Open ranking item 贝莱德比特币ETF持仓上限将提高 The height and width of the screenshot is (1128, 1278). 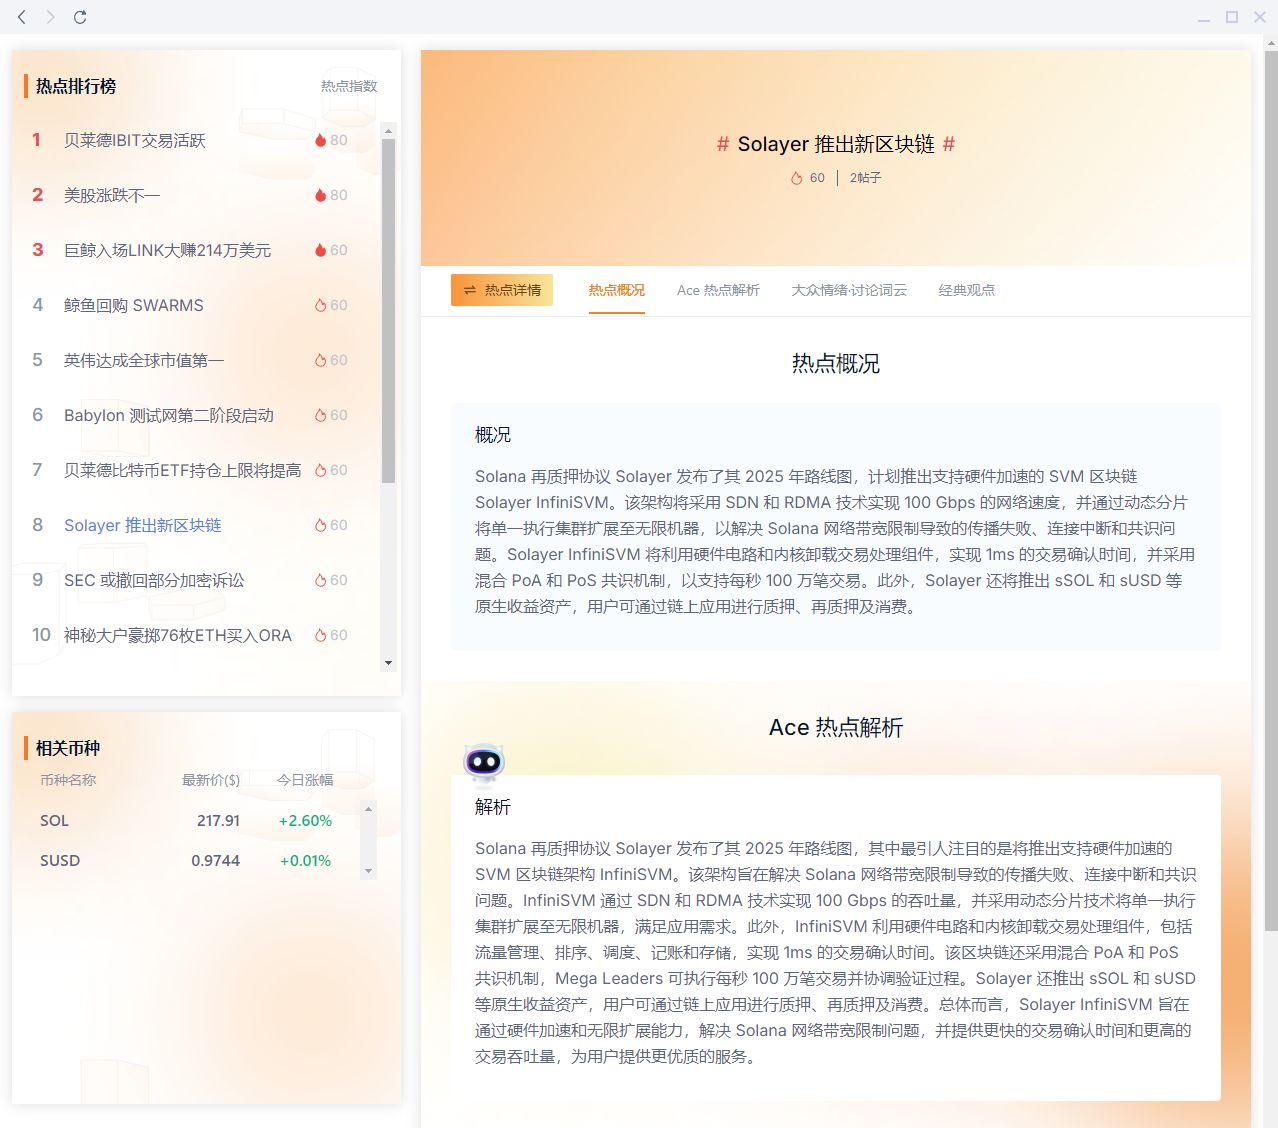click(182, 470)
